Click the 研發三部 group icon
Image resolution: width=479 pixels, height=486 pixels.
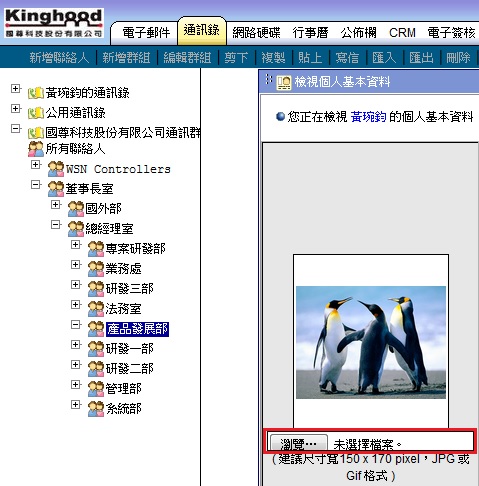pos(96,289)
